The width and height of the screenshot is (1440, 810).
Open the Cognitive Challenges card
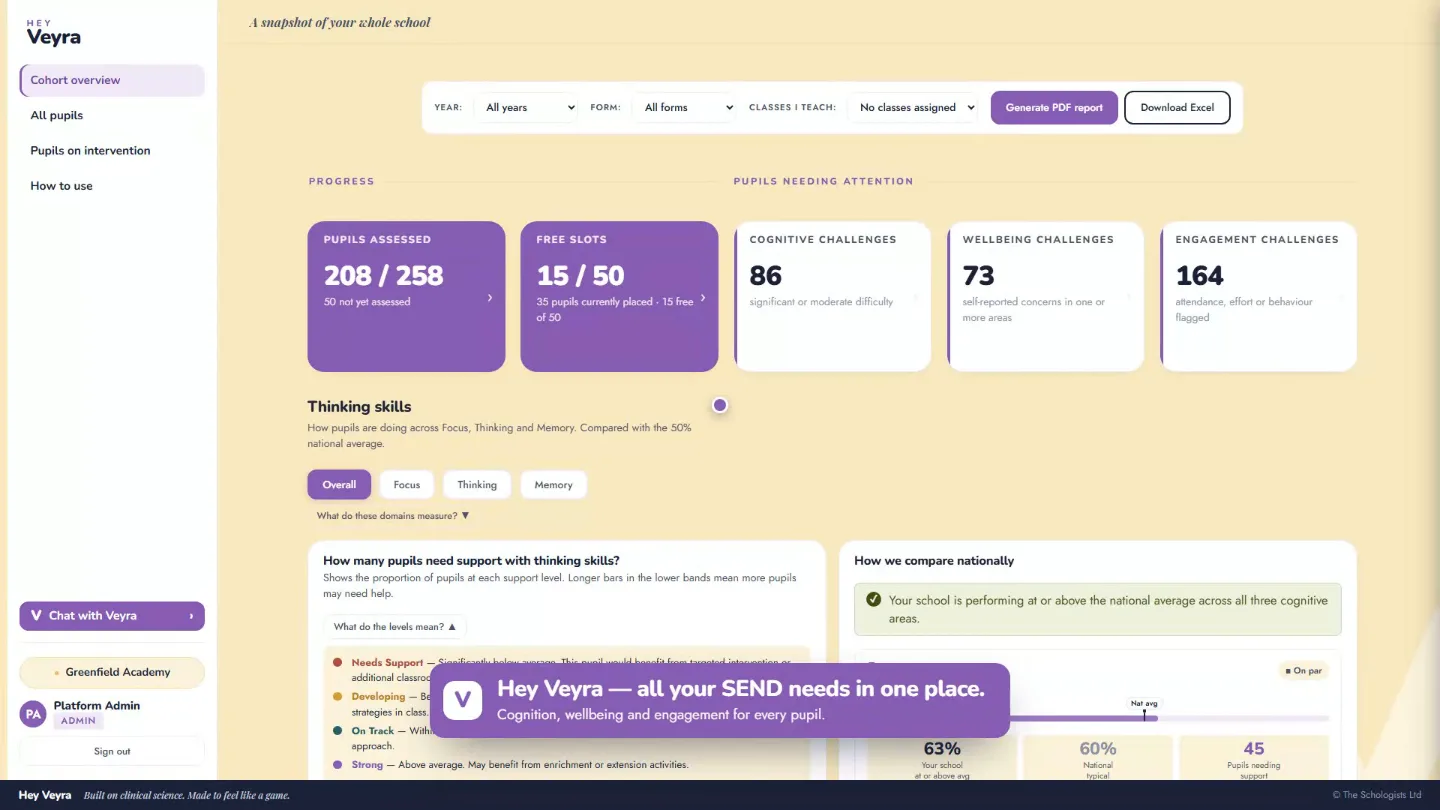pos(833,296)
